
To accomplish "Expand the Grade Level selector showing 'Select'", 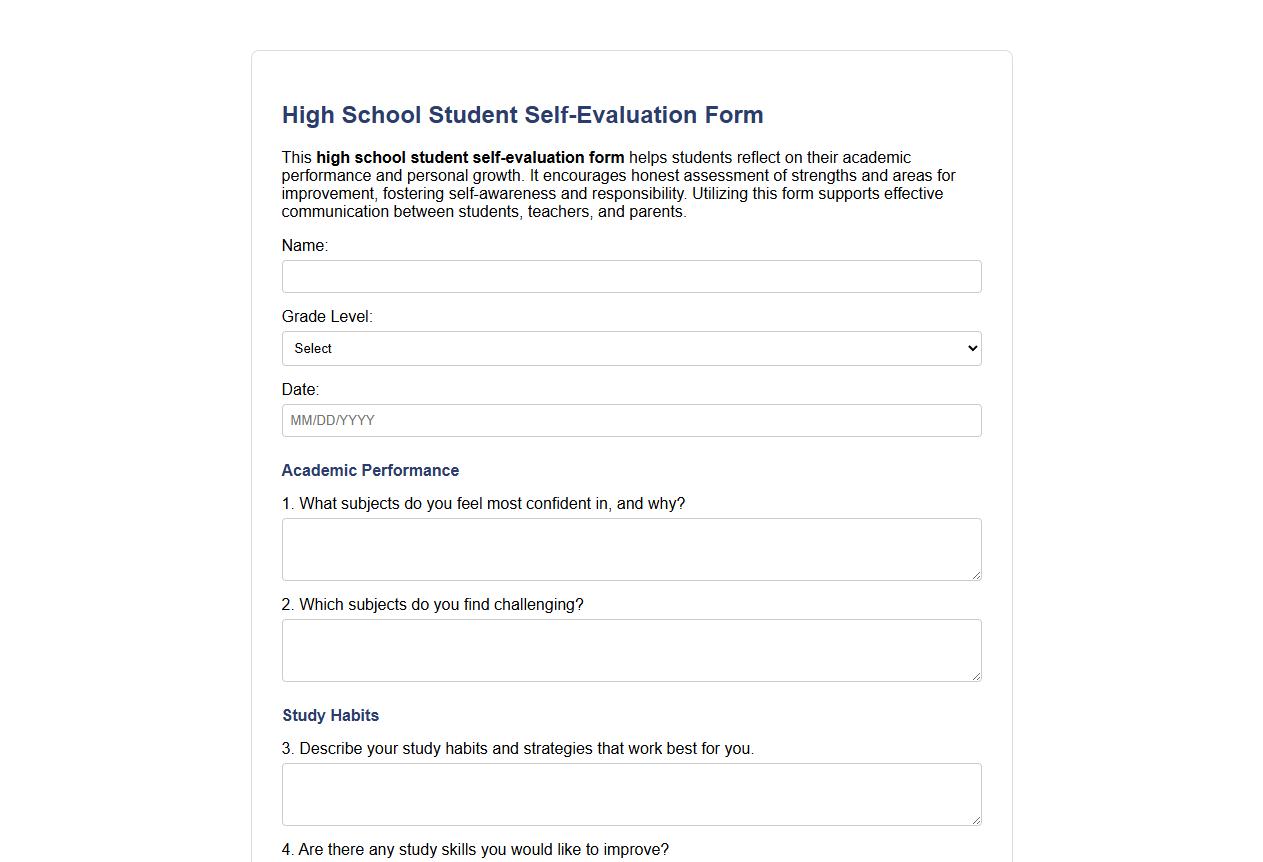I will pyautogui.click(x=631, y=348).
